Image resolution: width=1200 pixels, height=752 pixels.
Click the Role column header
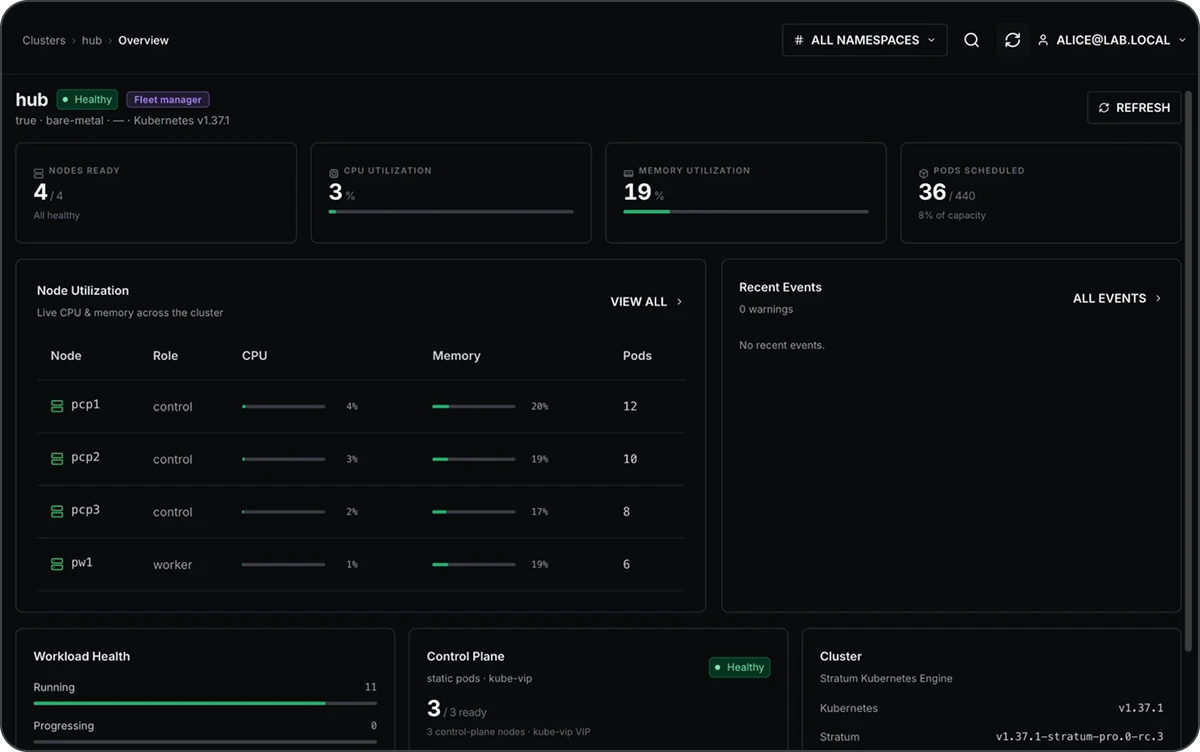165,356
